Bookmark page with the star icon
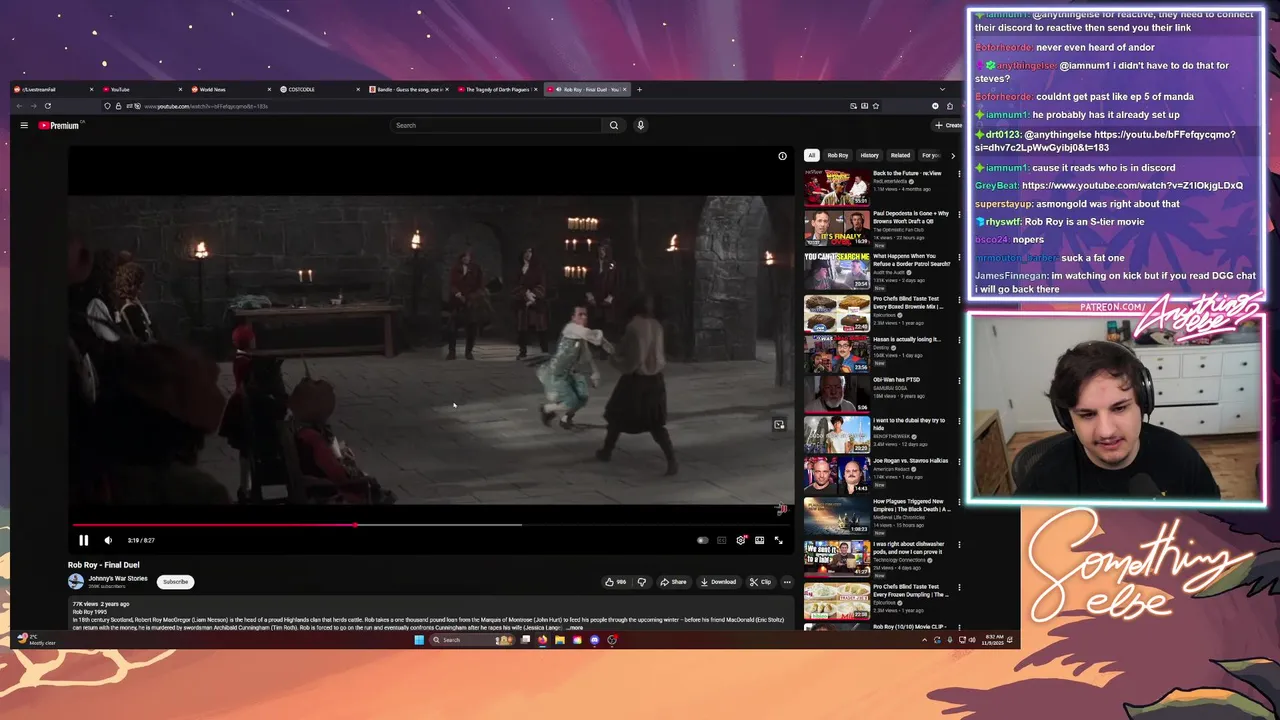 coord(876,106)
